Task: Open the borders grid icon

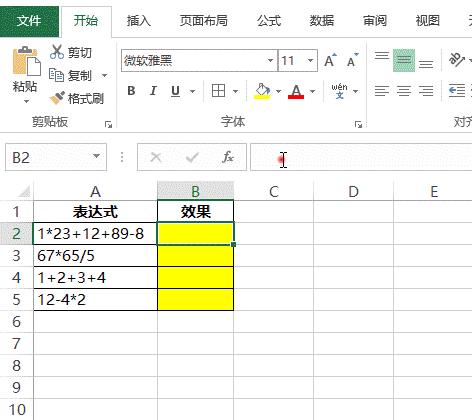Action: [x=219, y=91]
